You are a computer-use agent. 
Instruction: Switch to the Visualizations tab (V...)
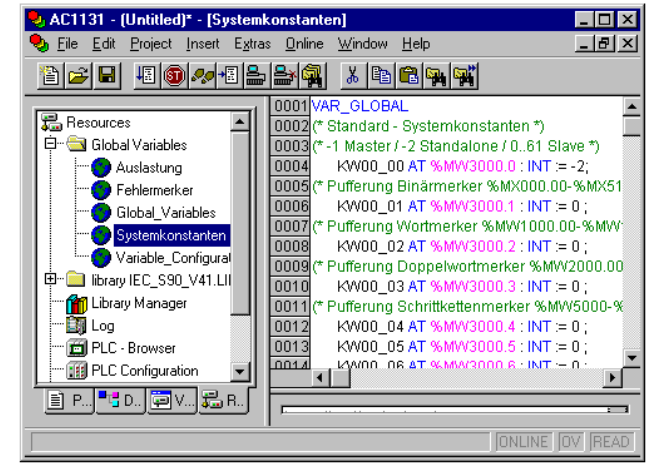172,401
